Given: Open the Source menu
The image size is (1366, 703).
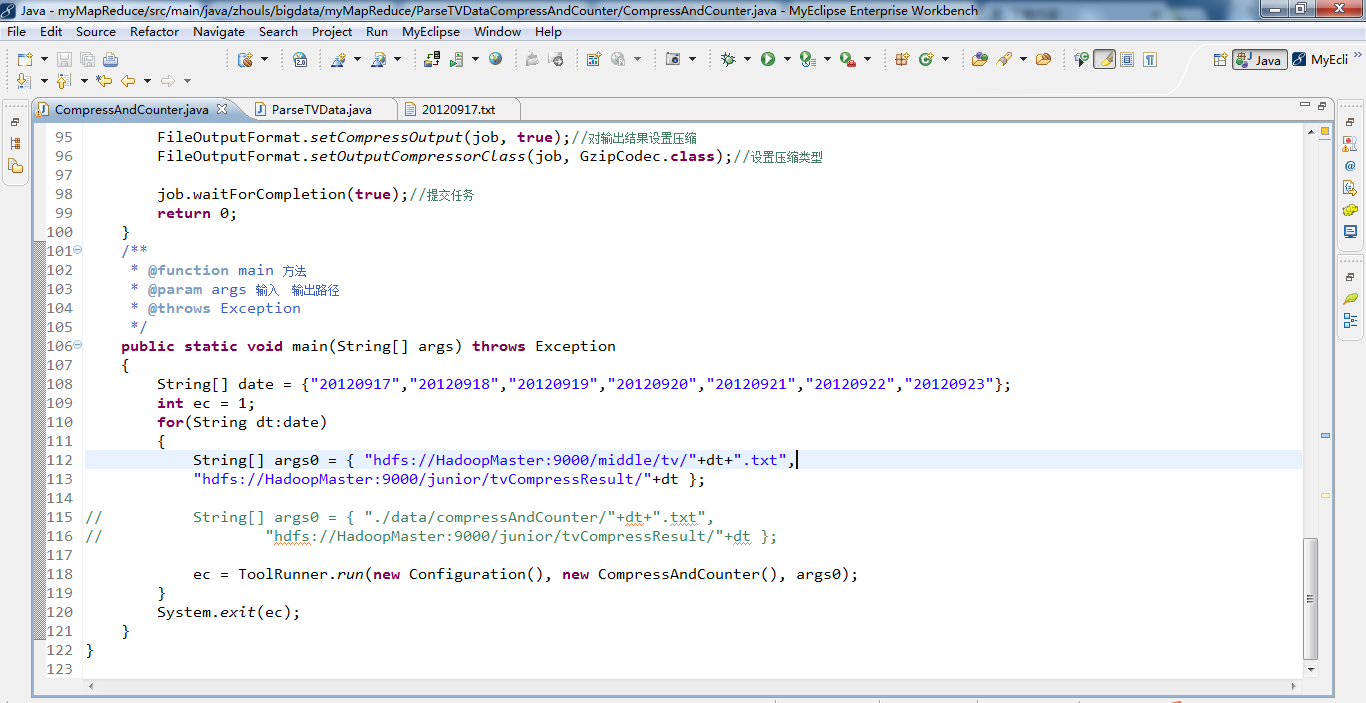Looking at the screenshot, I should pyautogui.click(x=96, y=32).
